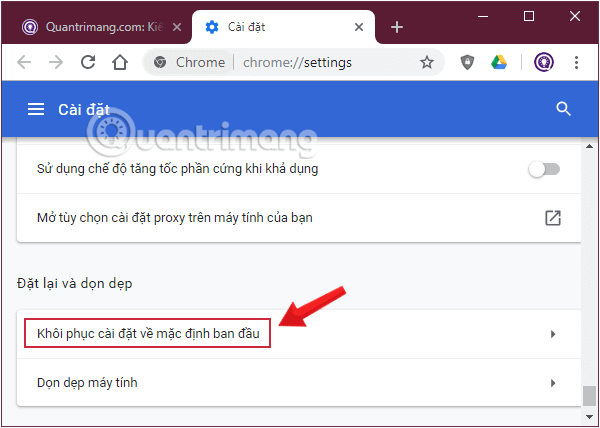
Task: Expand Dọn dẹp máy tính arrow
Action: pos(553,383)
